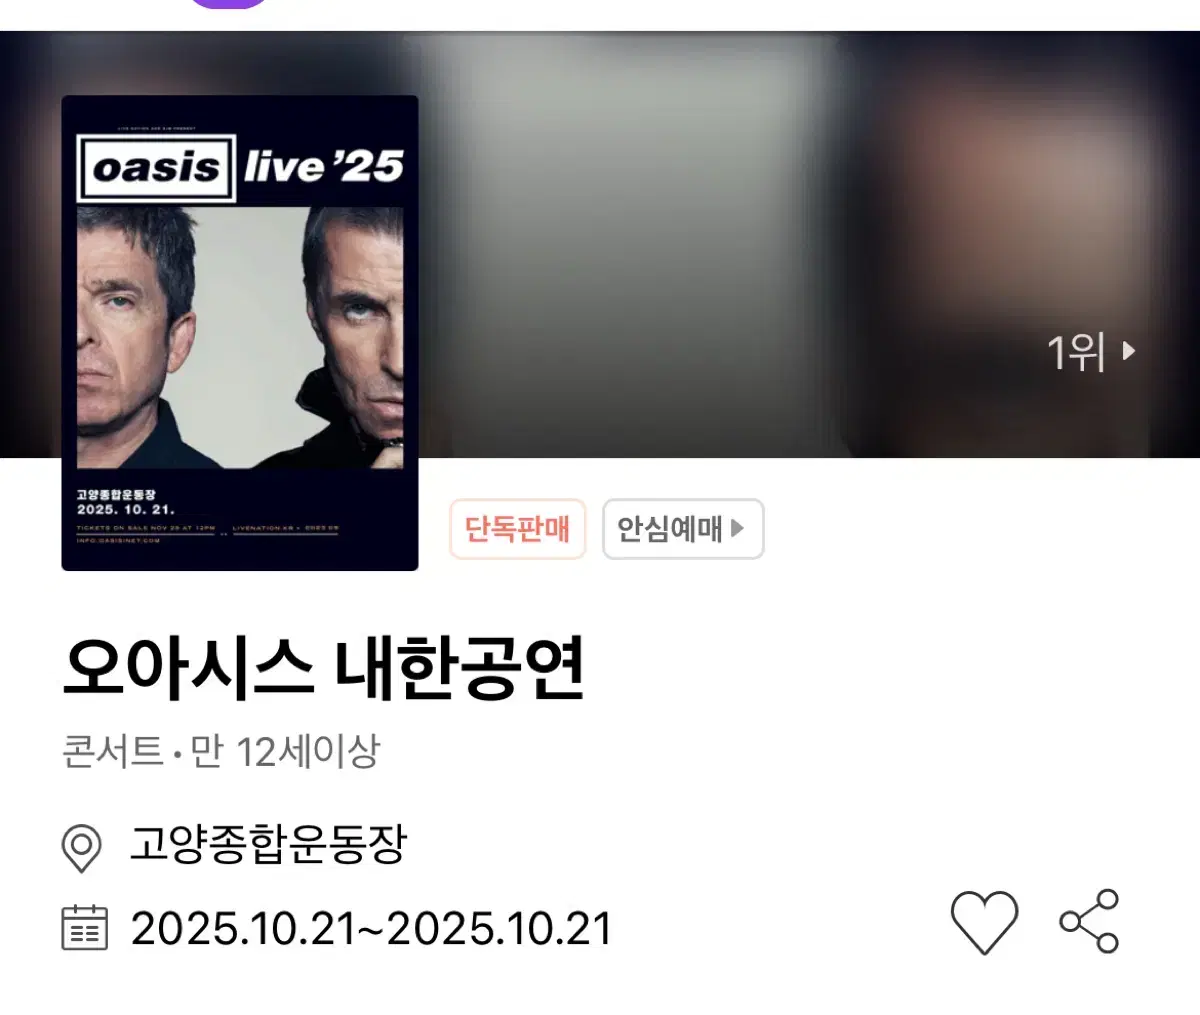
Task: Click the triangle arrow inside 안심예매 badge
Action: coord(737,528)
